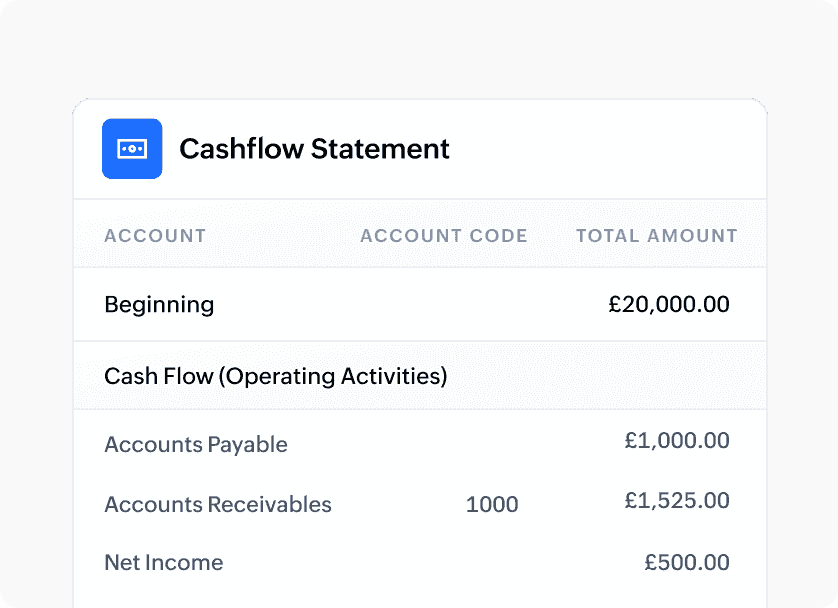838x608 pixels.
Task: Click the ACCOUNT column header
Action: [x=155, y=236]
